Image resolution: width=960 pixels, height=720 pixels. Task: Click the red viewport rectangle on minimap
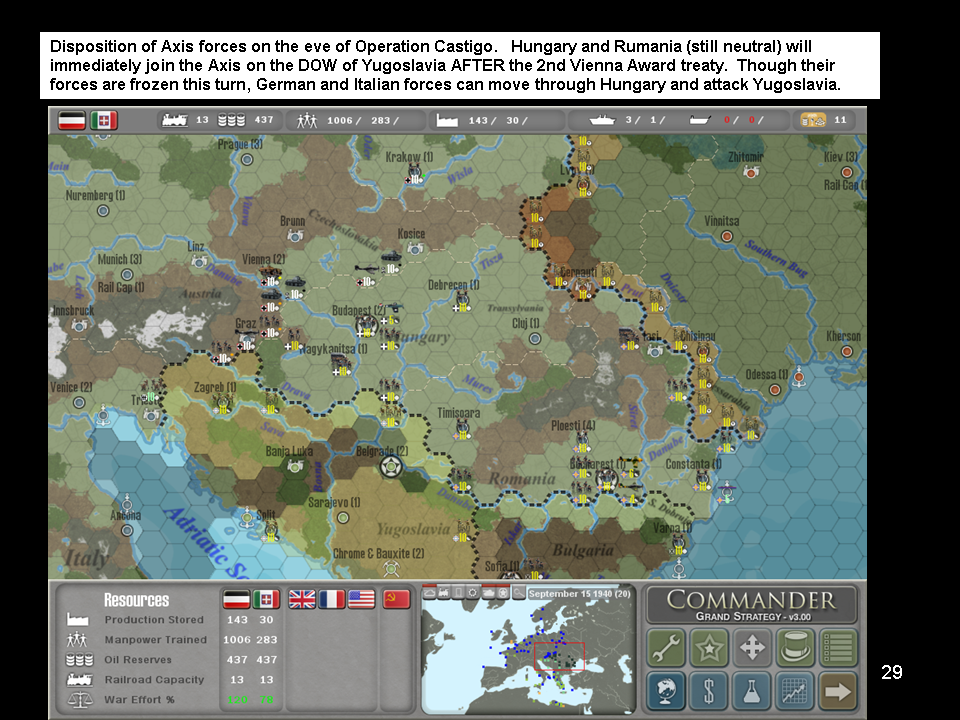pos(559,656)
